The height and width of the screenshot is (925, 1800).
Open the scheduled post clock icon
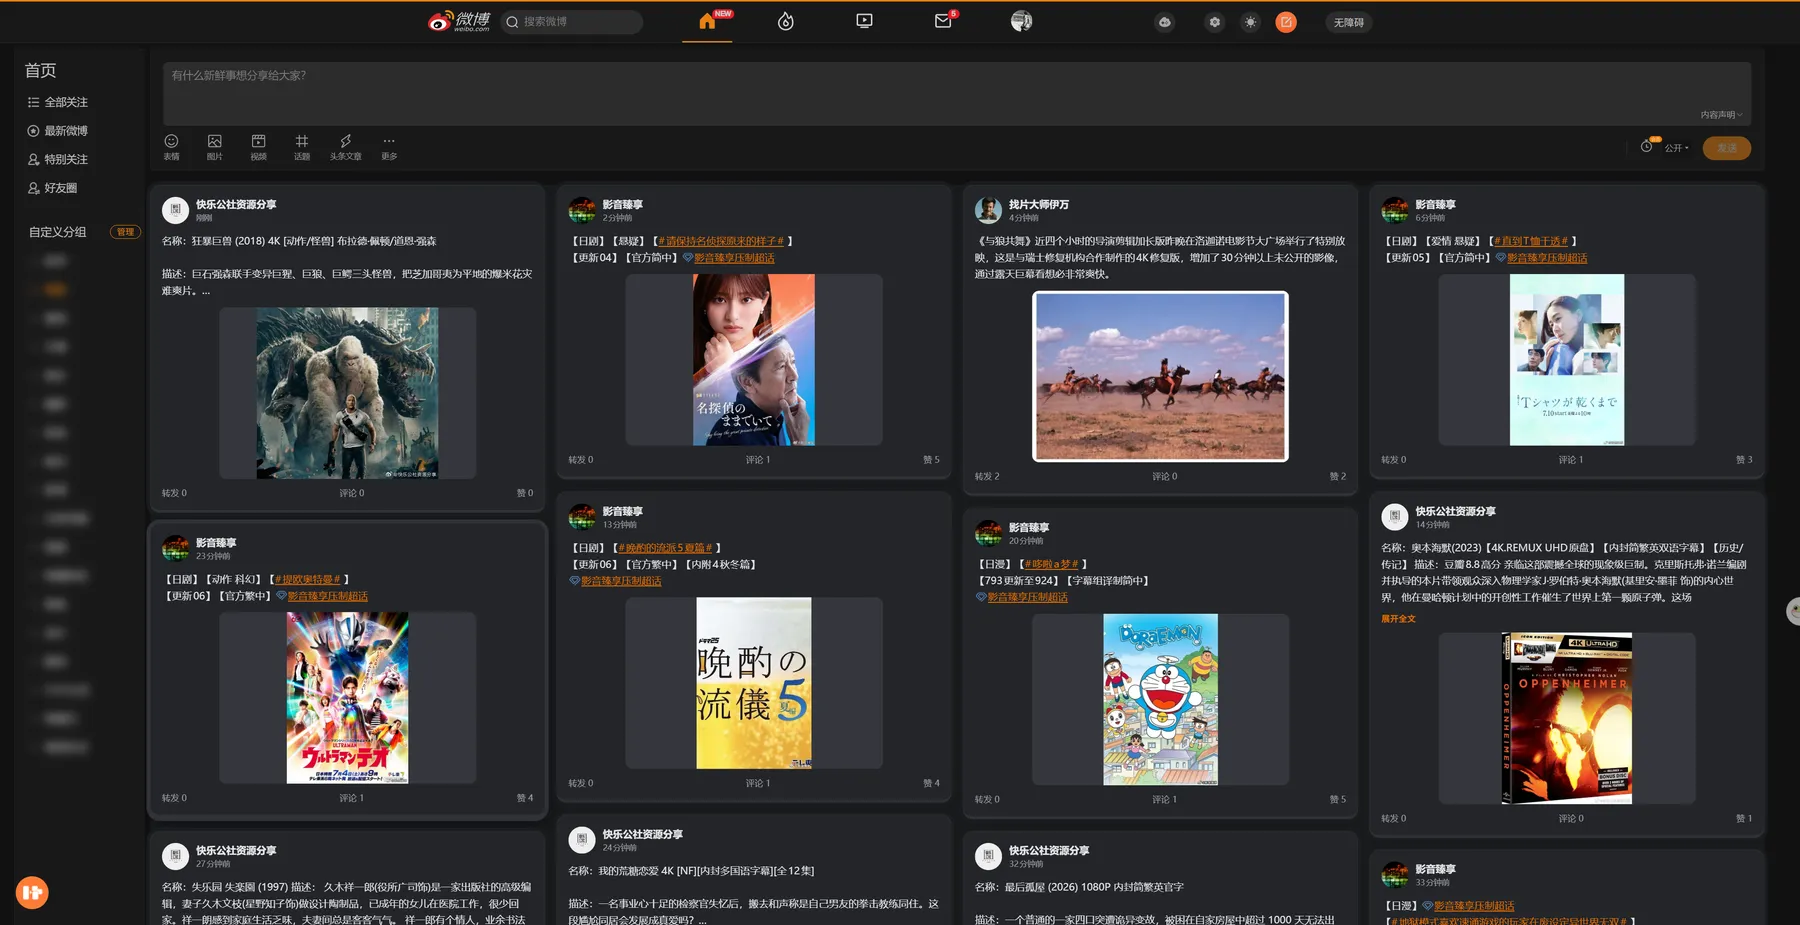pyautogui.click(x=1647, y=147)
